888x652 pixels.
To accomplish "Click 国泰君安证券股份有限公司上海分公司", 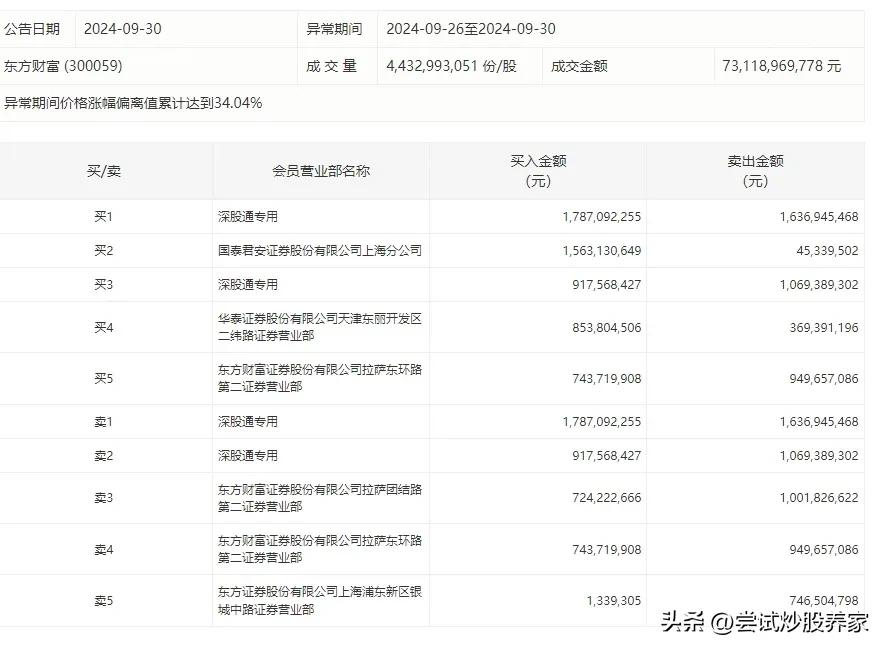I will 320,250.
